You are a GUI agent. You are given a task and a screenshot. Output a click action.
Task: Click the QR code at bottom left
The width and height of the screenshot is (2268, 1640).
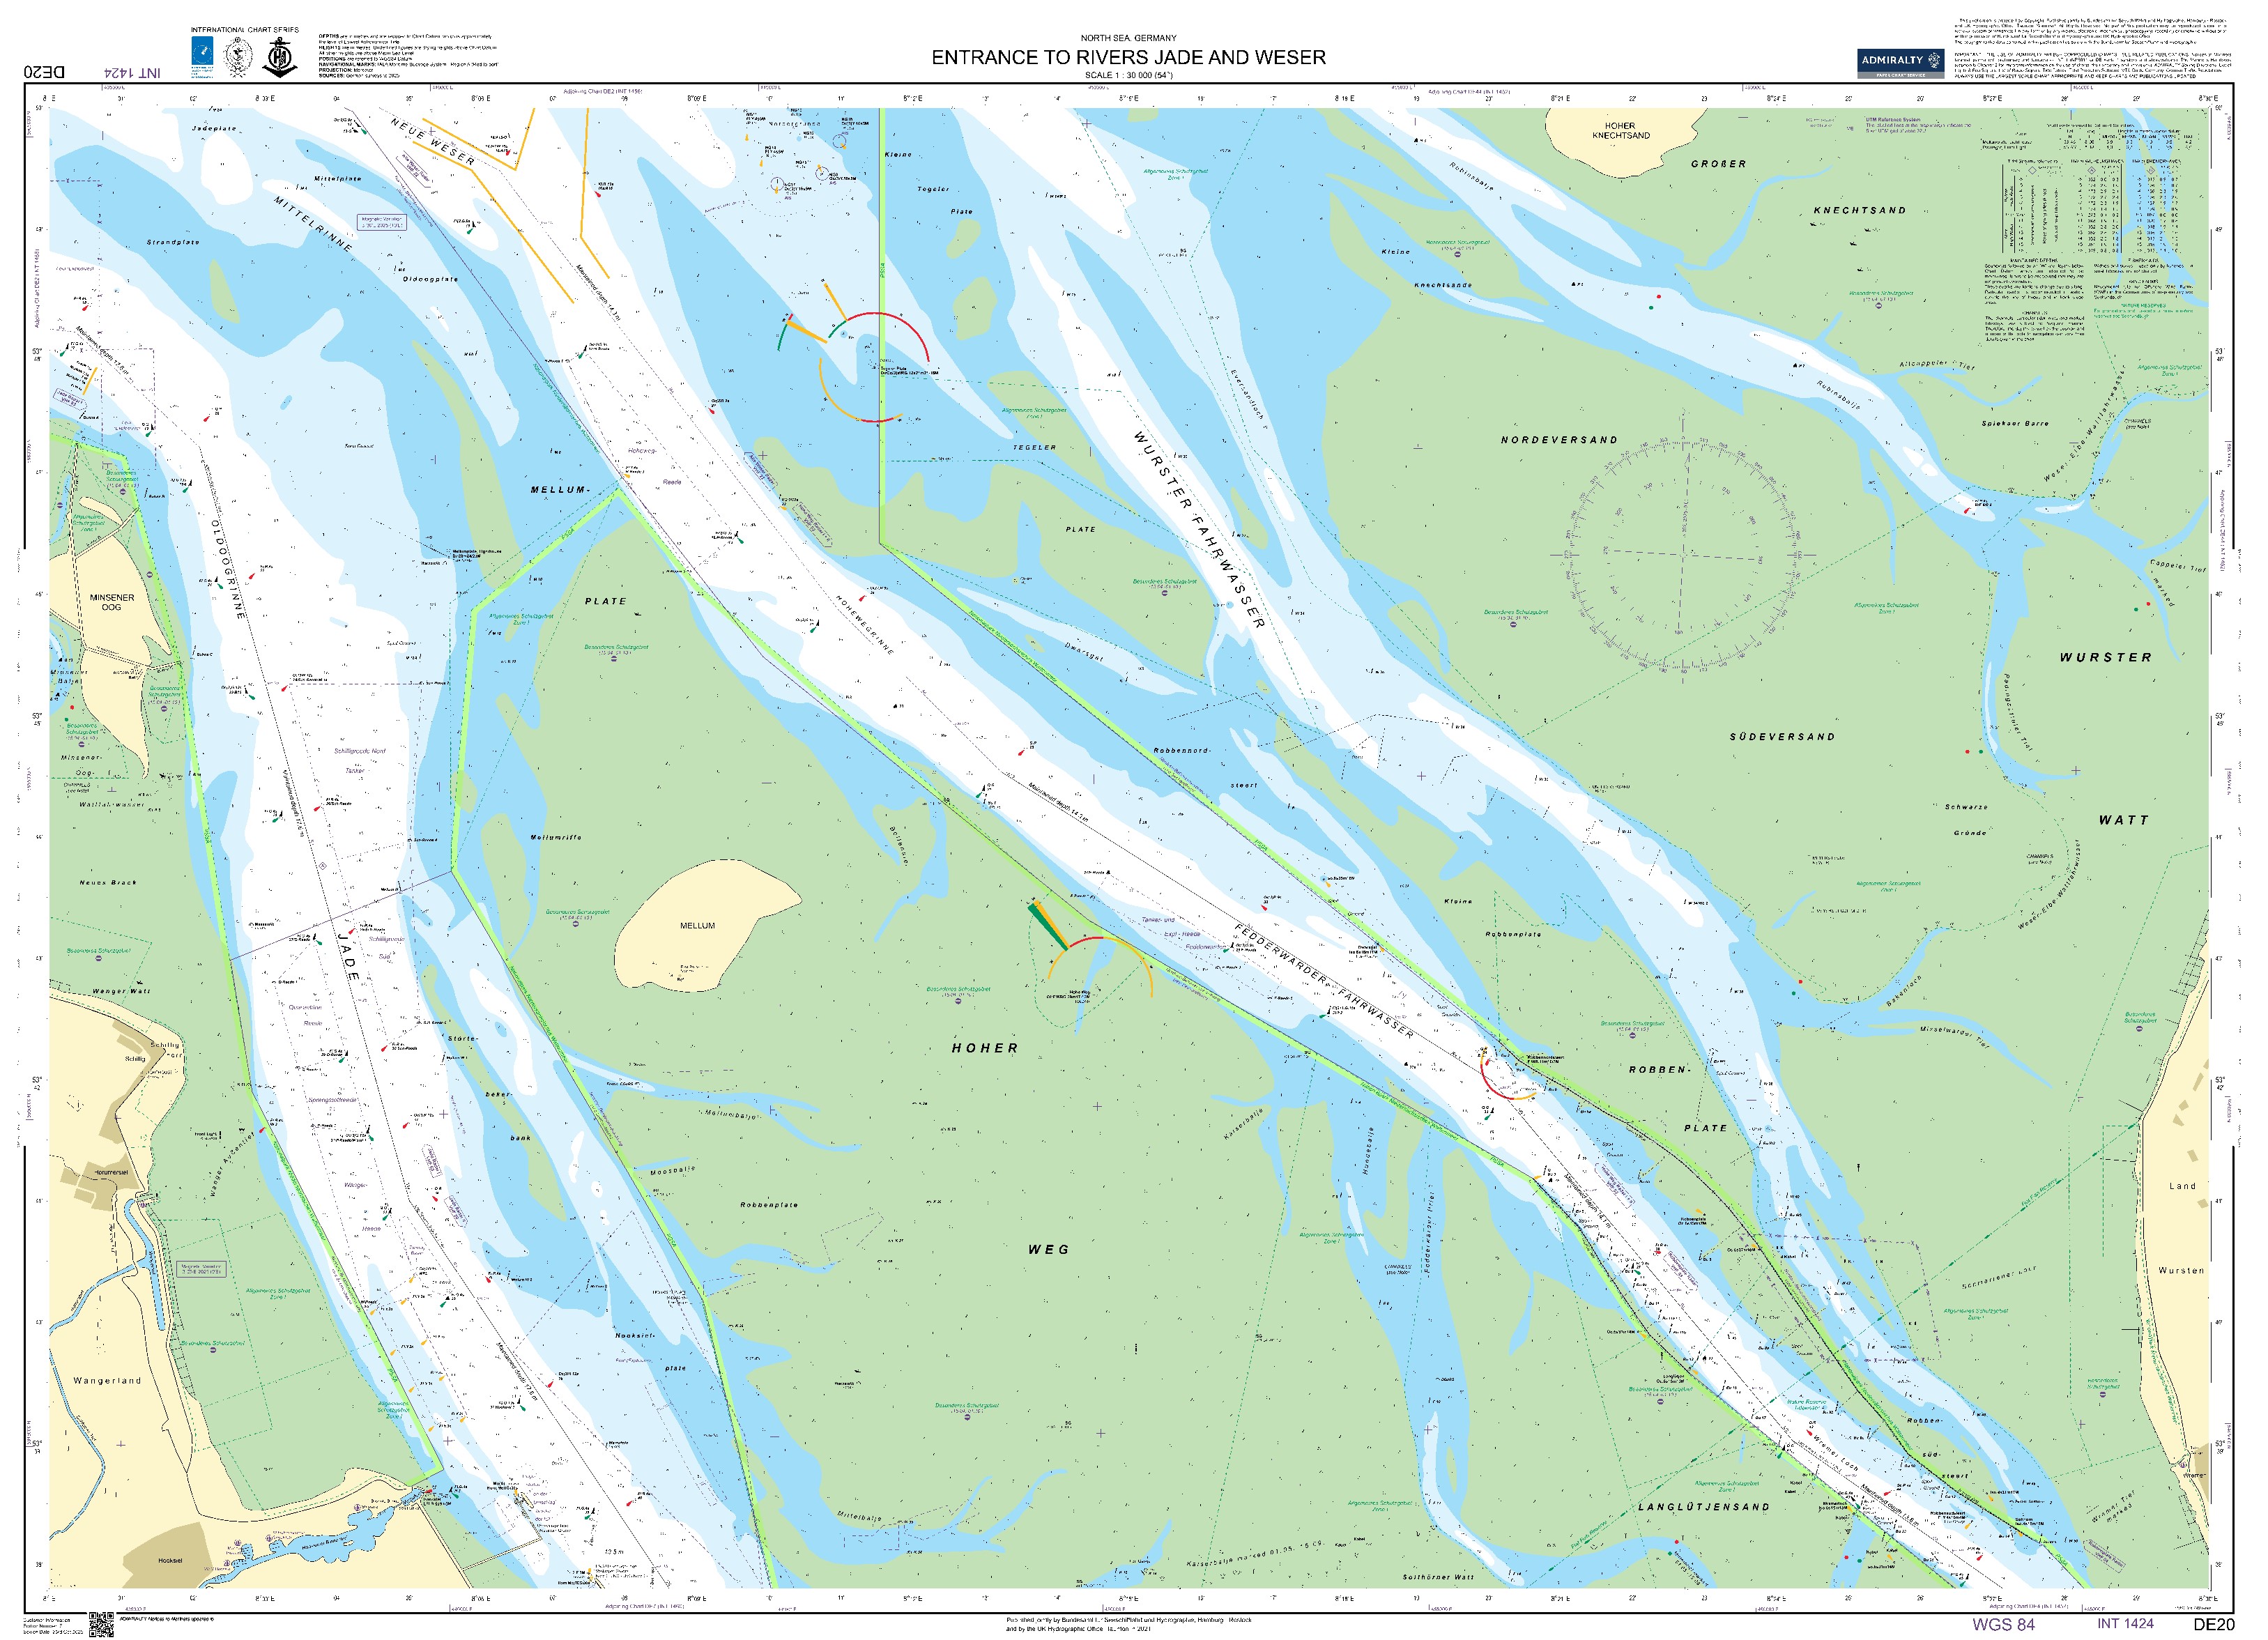tap(101, 1624)
